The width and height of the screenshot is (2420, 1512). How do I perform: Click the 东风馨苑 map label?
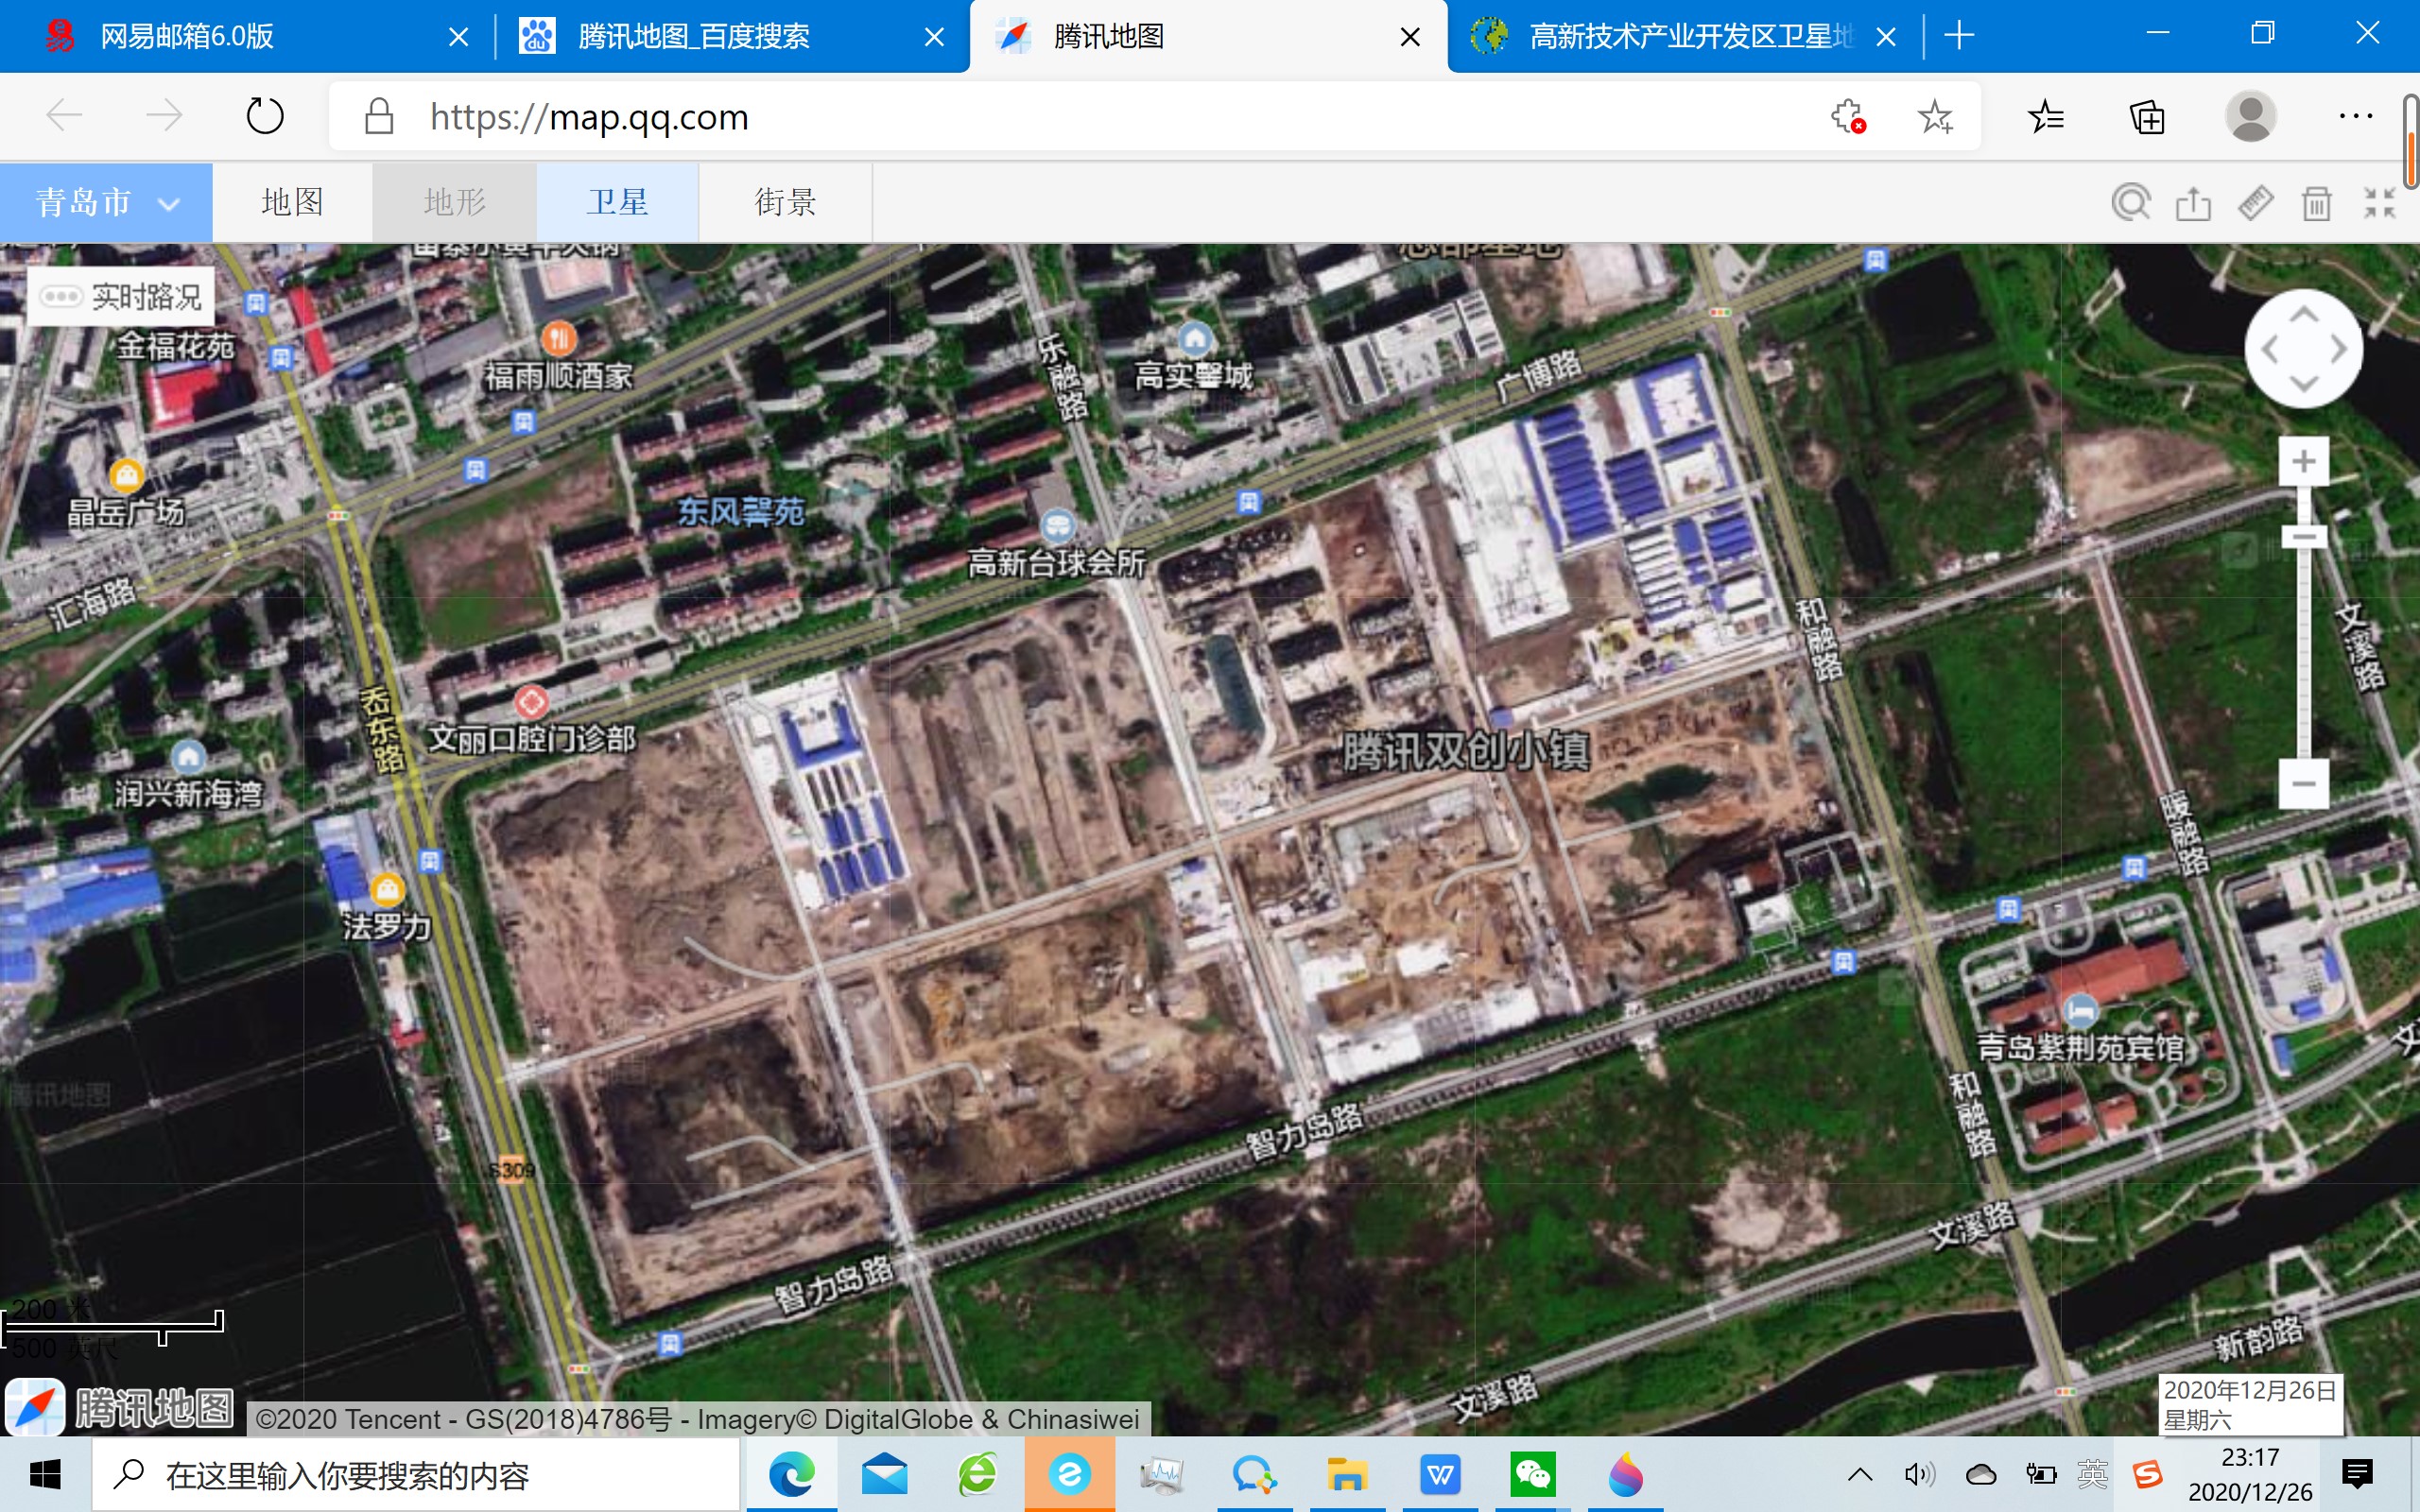coord(741,512)
